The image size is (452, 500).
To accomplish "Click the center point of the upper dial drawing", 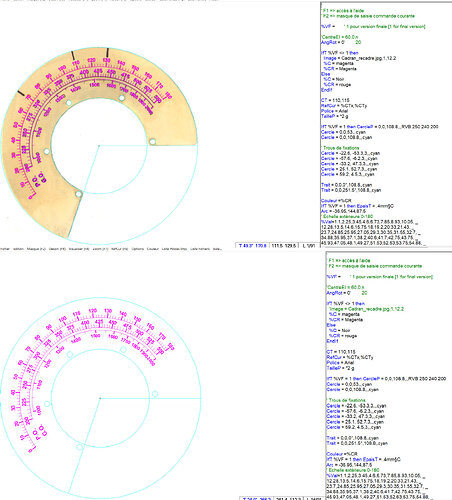I will click(99, 146).
